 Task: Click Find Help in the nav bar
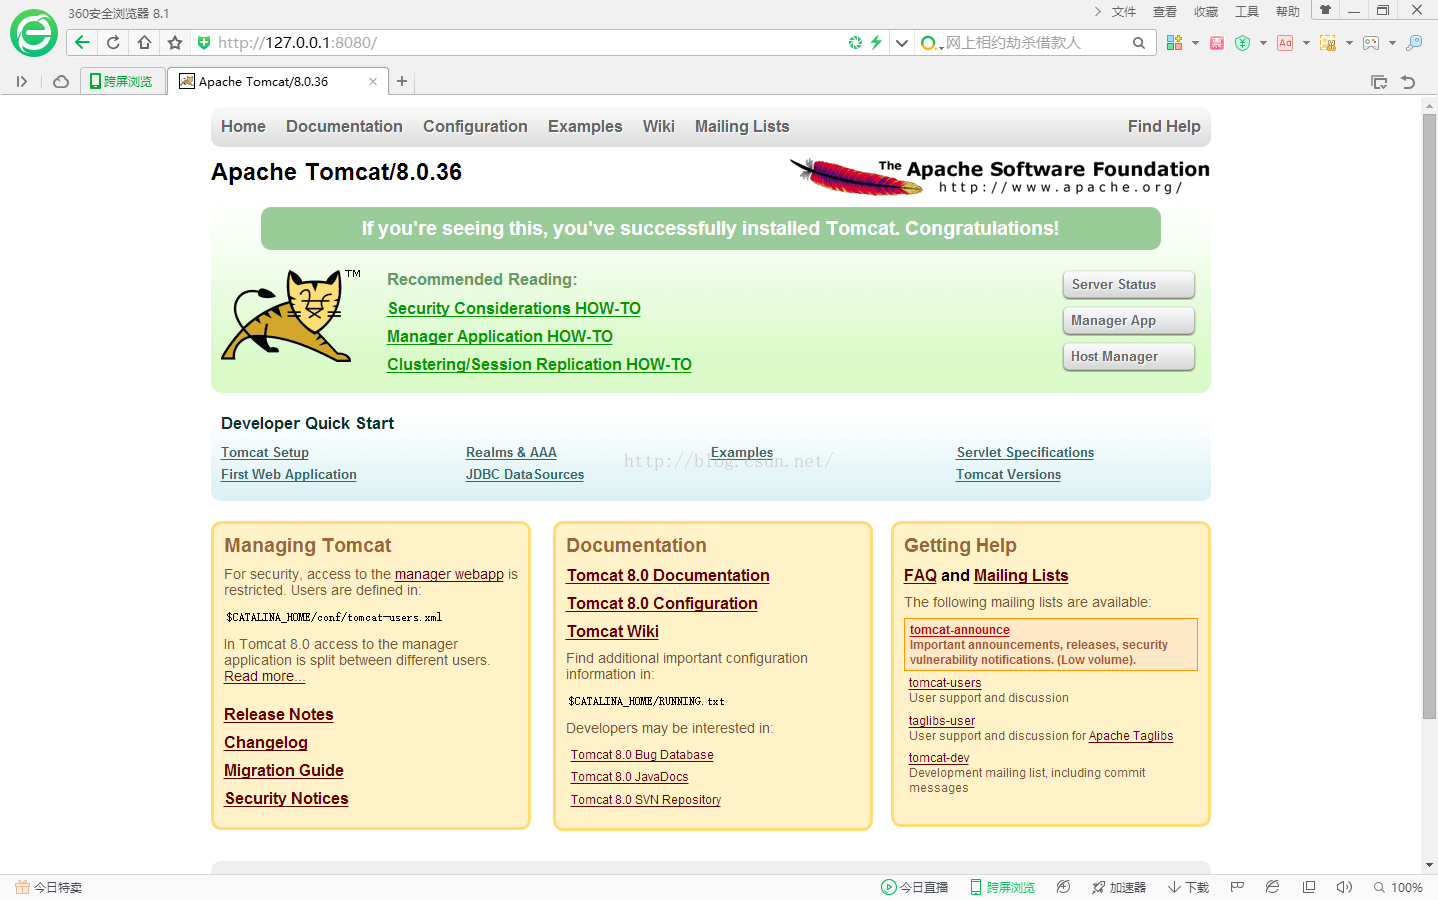point(1164,127)
